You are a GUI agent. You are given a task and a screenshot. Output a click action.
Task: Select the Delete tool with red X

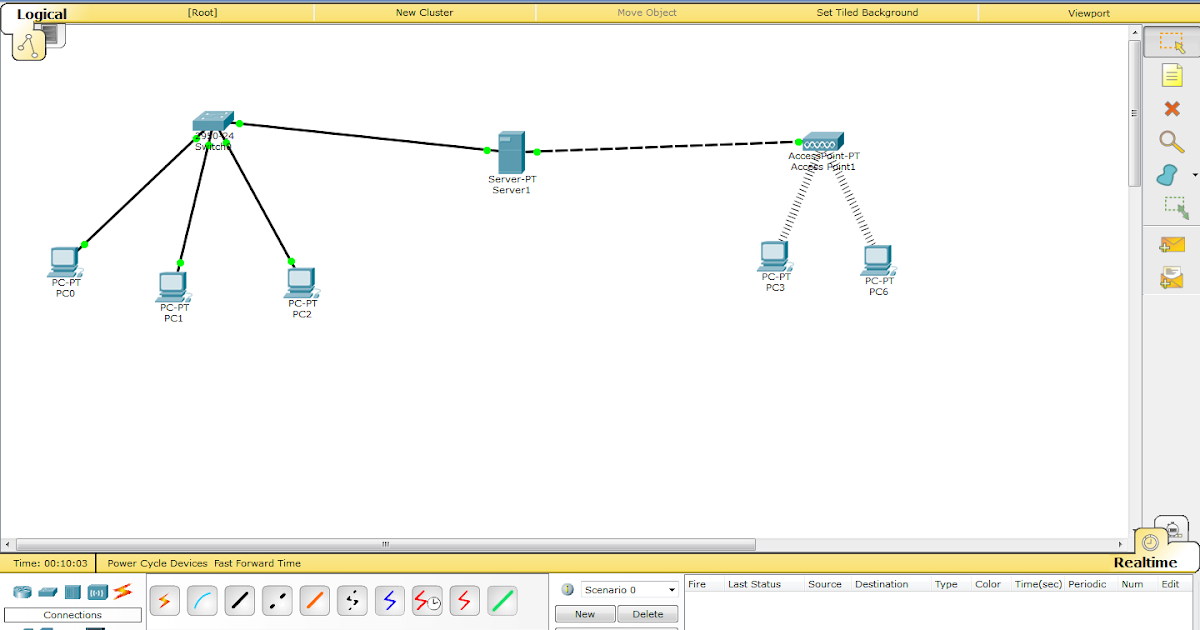coord(1170,108)
